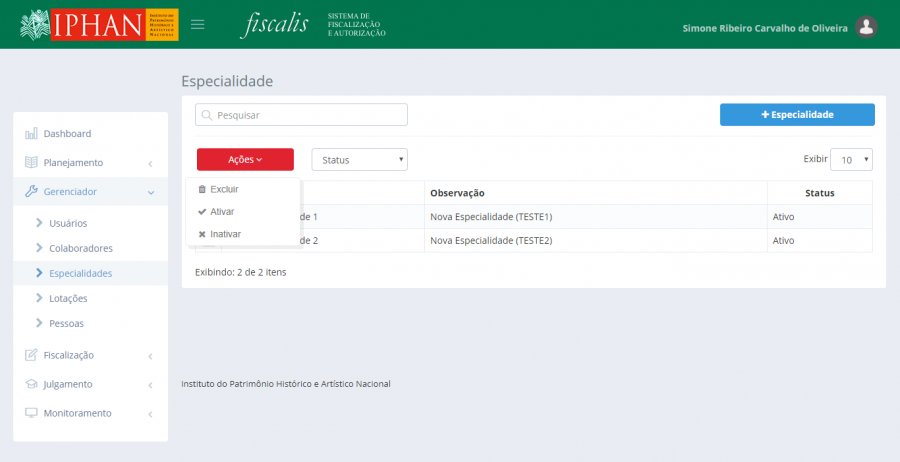Click the user avatar icon
Viewport: 900px width, 462px height.
click(x=867, y=28)
